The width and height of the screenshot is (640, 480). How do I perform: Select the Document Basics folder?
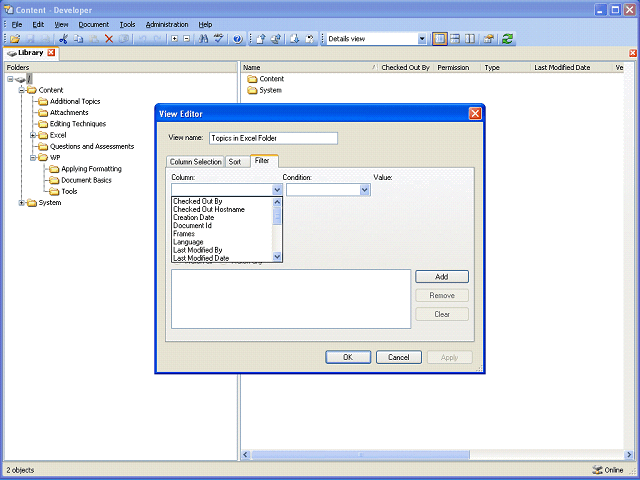coord(86,180)
